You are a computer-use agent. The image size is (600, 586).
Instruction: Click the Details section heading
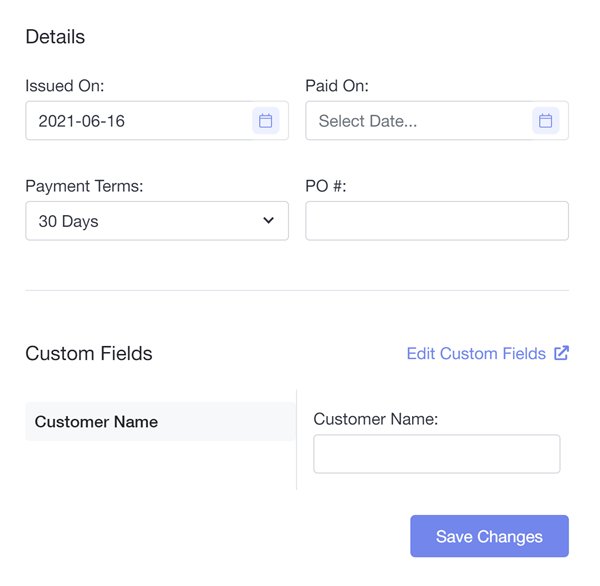point(55,37)
